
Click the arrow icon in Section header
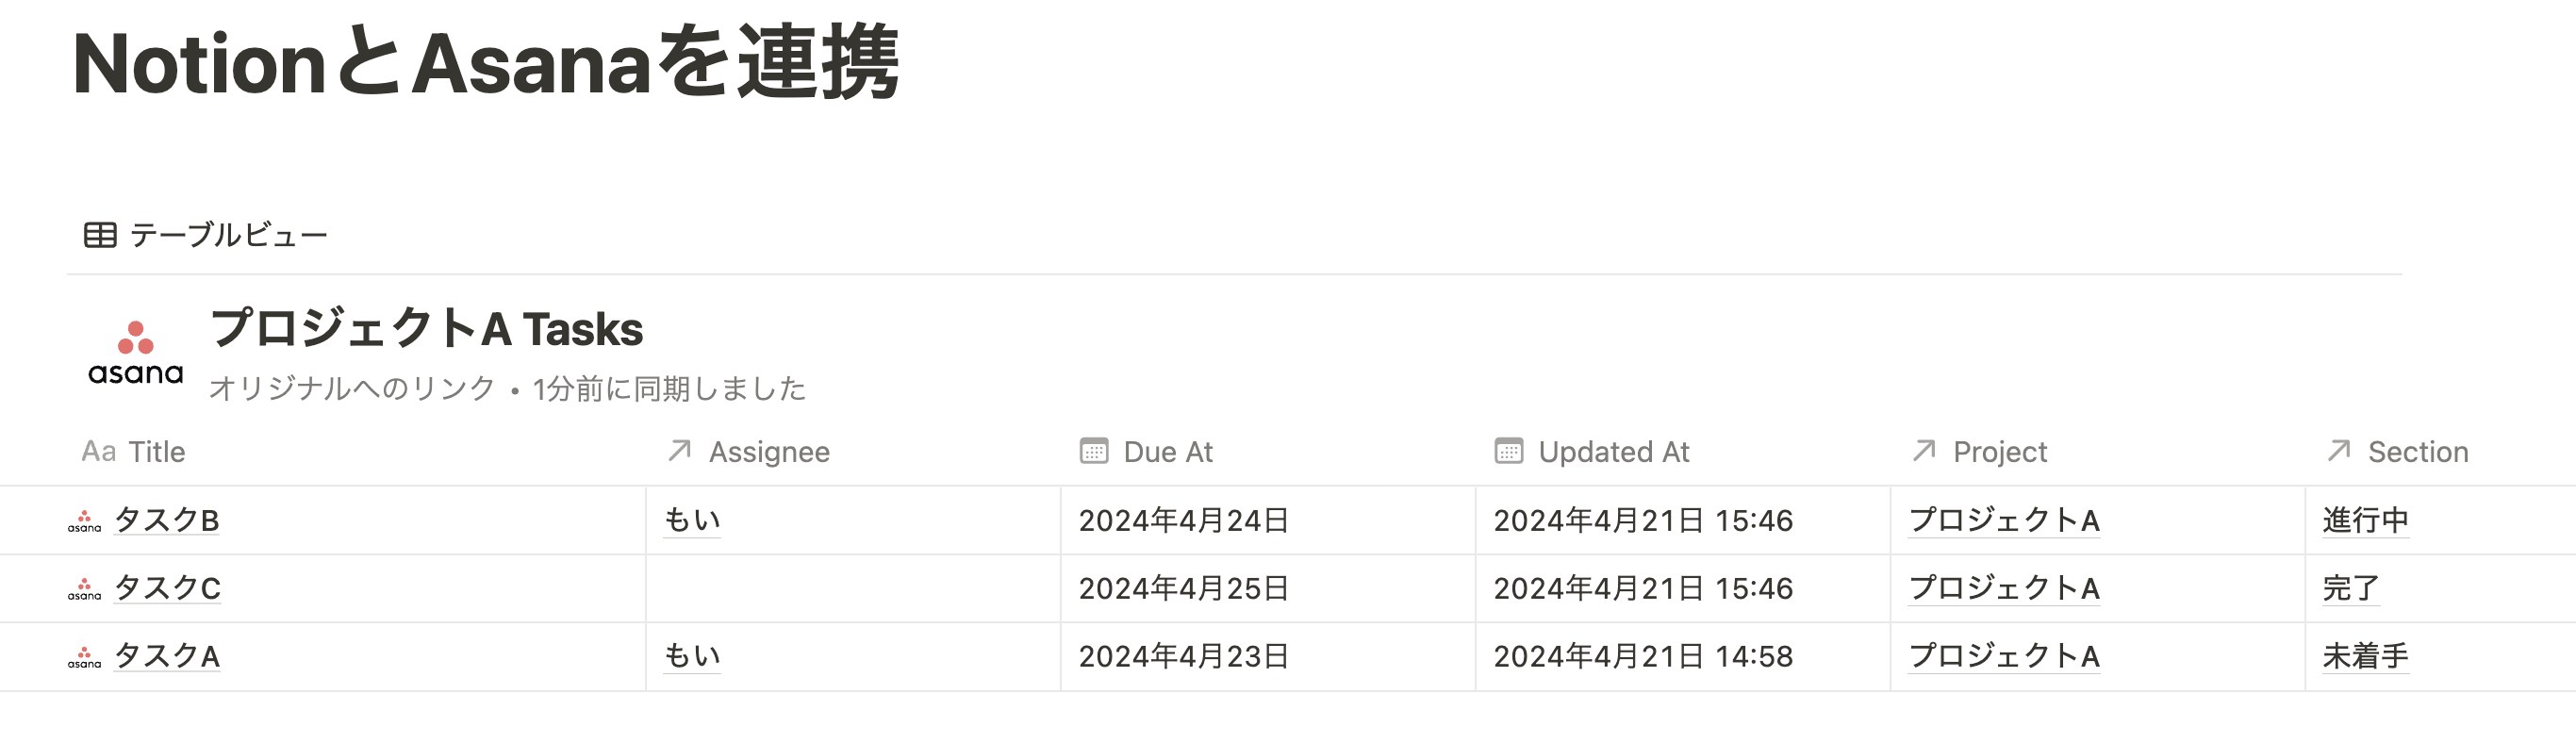tap(2339, 451)
